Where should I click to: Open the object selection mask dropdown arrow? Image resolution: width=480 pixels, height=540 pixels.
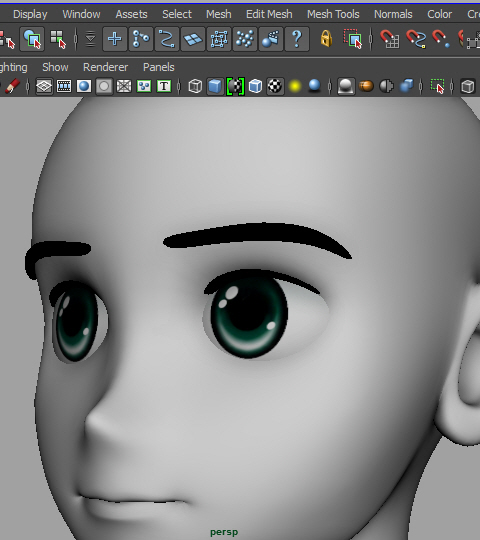pyautogui.click(x=90, y=39)
